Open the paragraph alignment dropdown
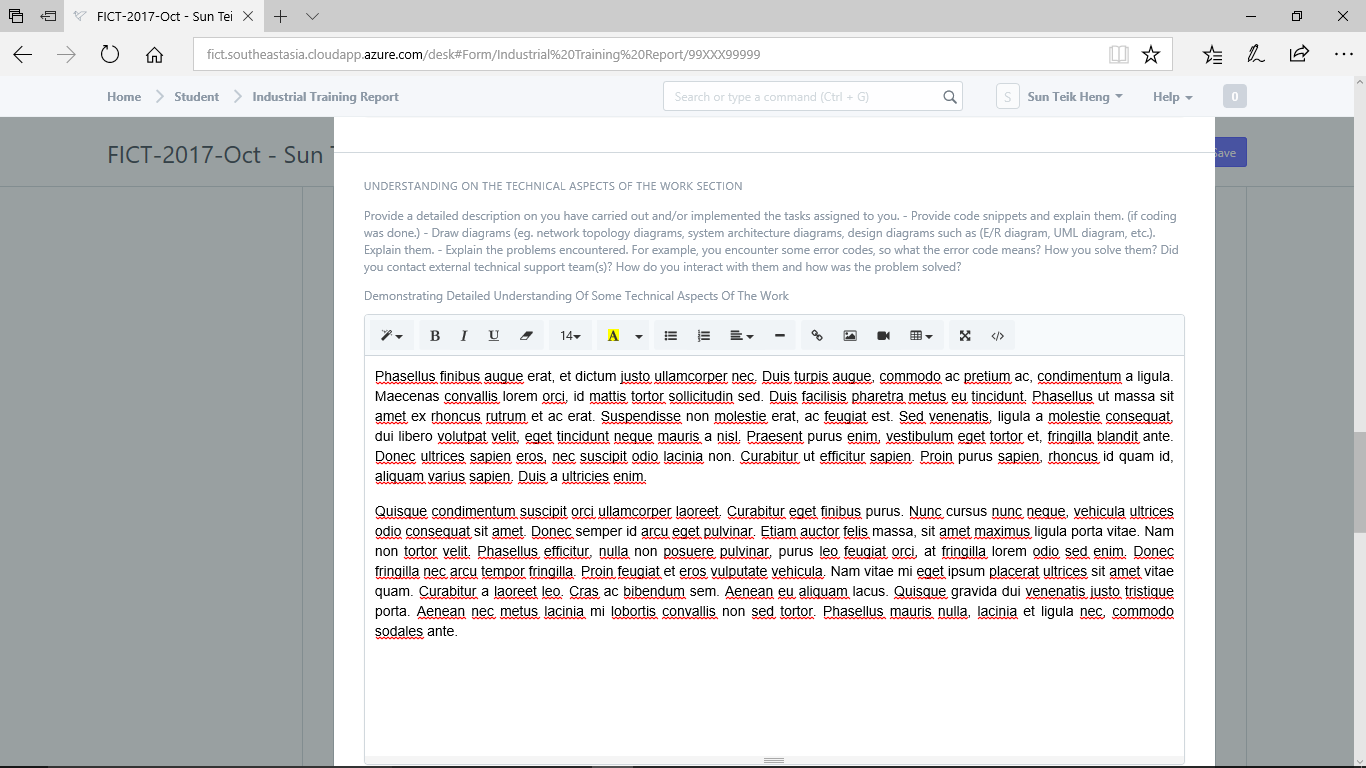This screenshot has height=768, width=1366. 741,336
